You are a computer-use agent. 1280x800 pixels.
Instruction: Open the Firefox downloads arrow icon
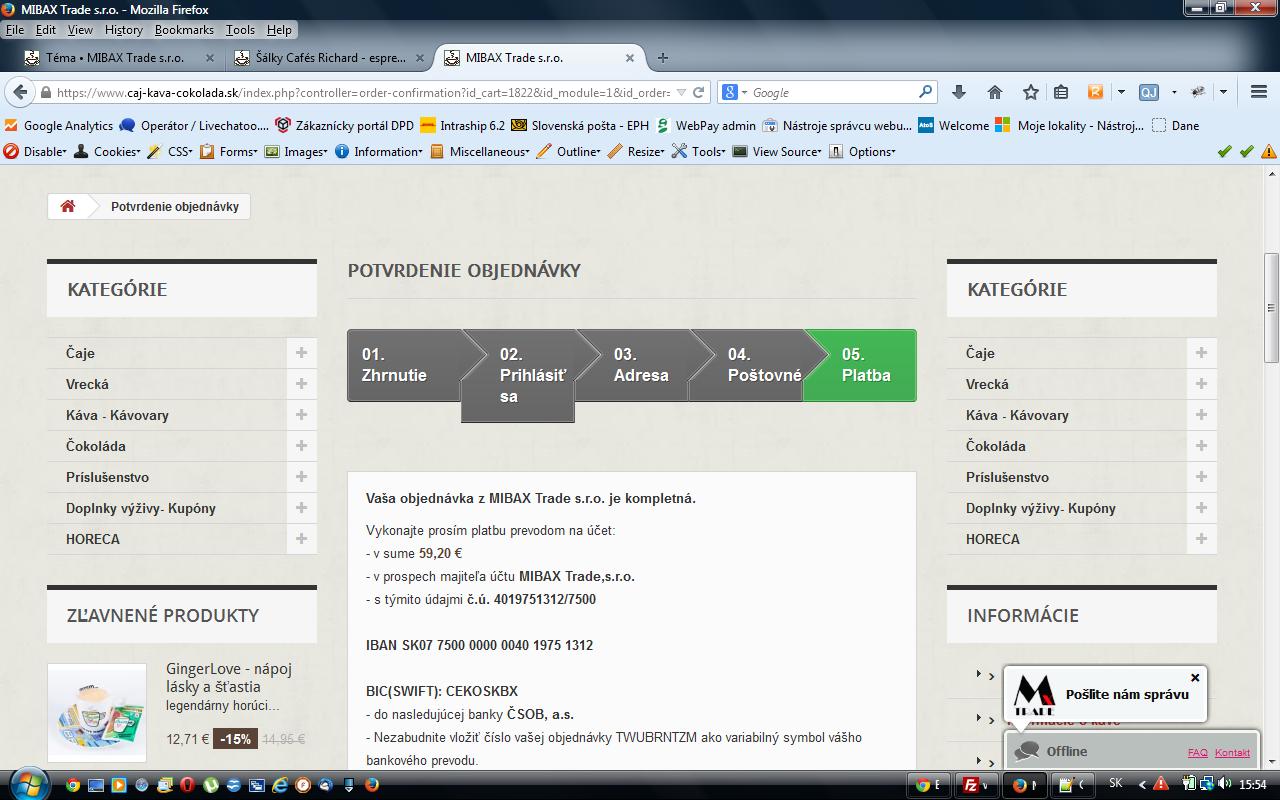959,92
